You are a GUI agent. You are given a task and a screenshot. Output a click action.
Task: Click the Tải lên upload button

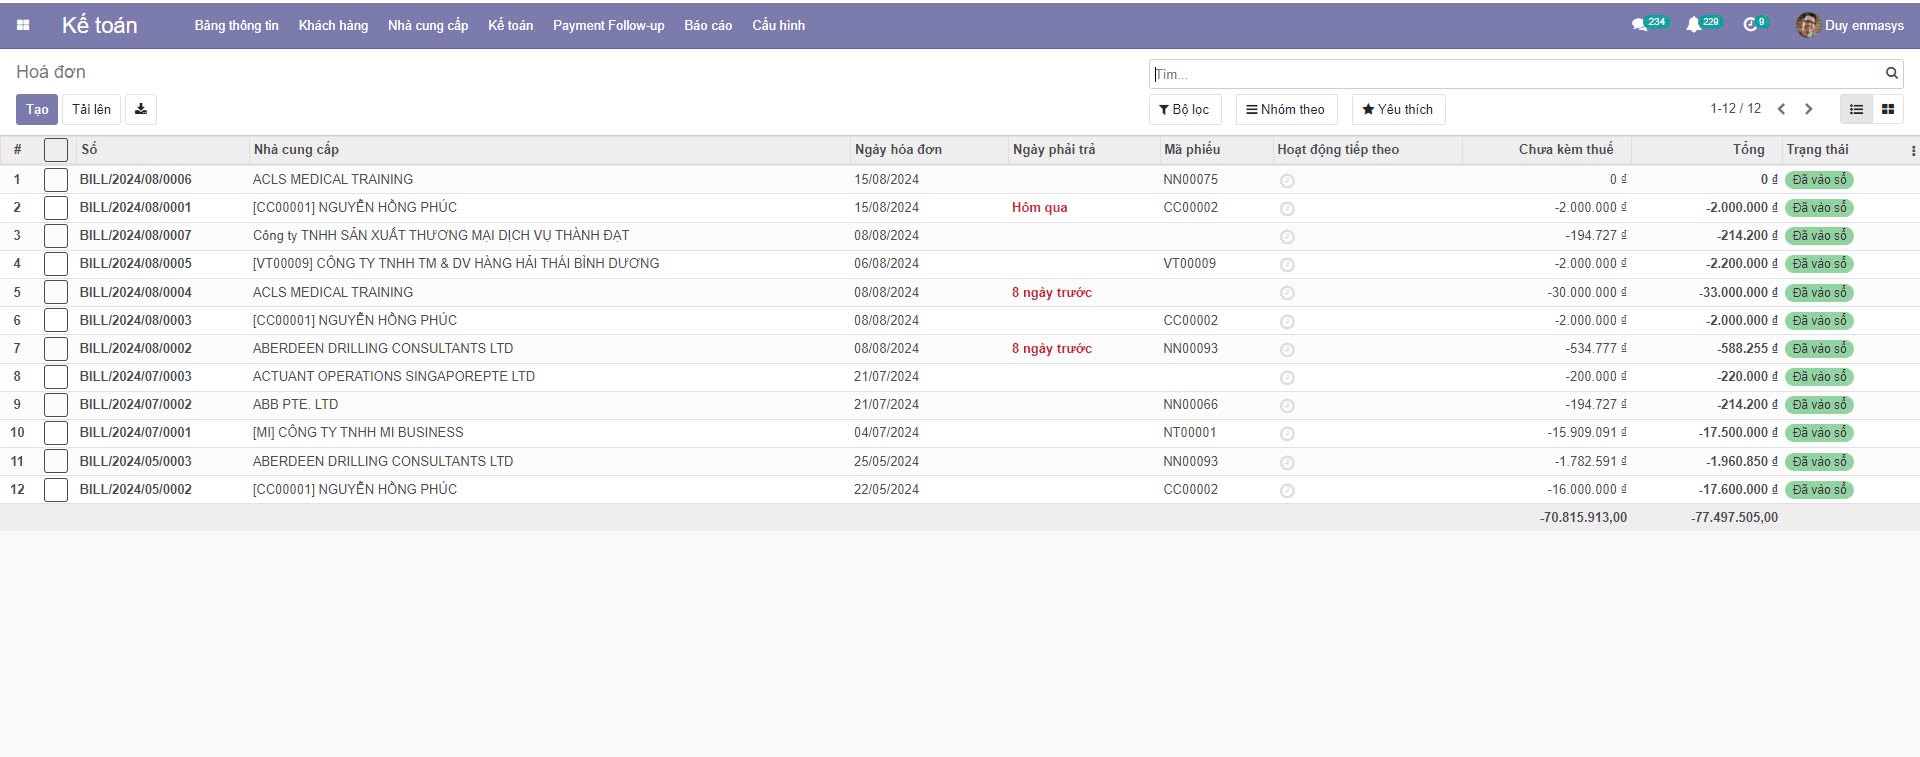click(91, 109)
